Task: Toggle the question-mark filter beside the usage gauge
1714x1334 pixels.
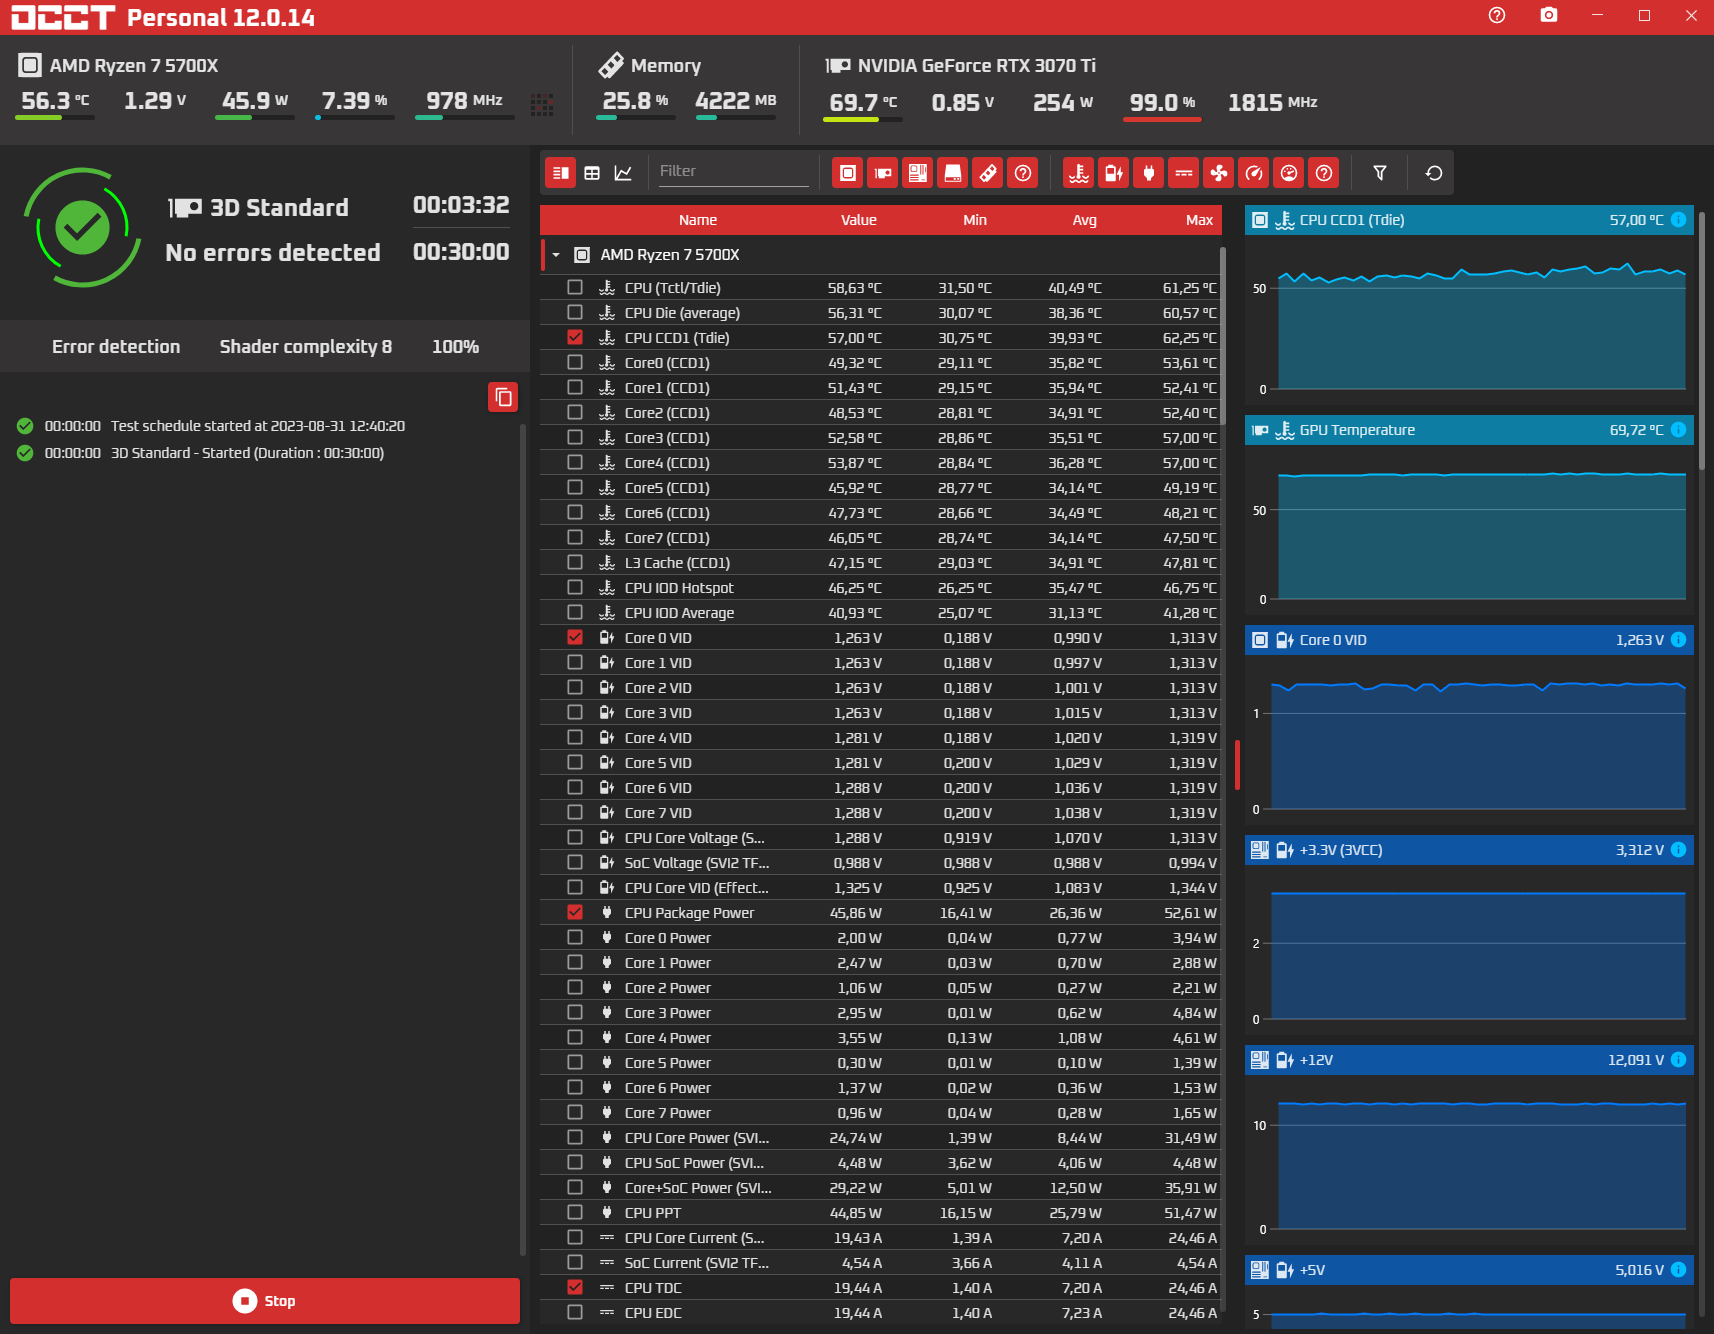Action: pos(1324,173)
